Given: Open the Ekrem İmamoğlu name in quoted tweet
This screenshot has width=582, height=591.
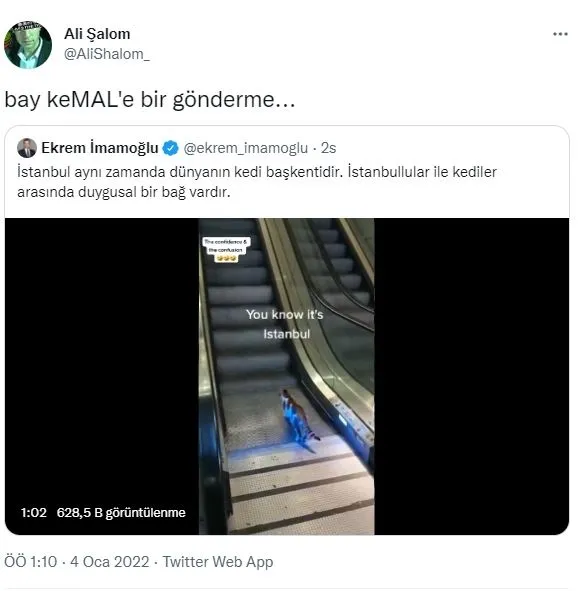Looking at the screenshot, I should pos(100,148).
